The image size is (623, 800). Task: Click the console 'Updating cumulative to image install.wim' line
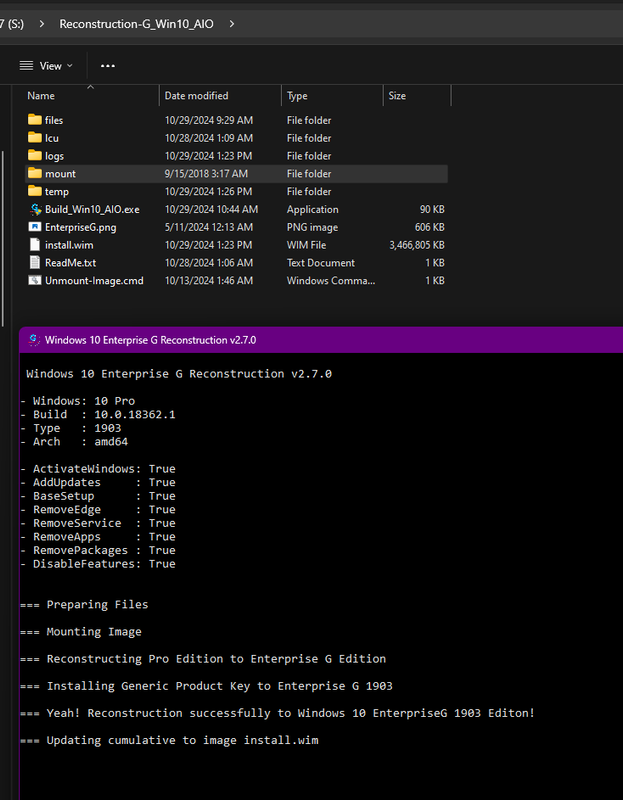pos(169,740)
